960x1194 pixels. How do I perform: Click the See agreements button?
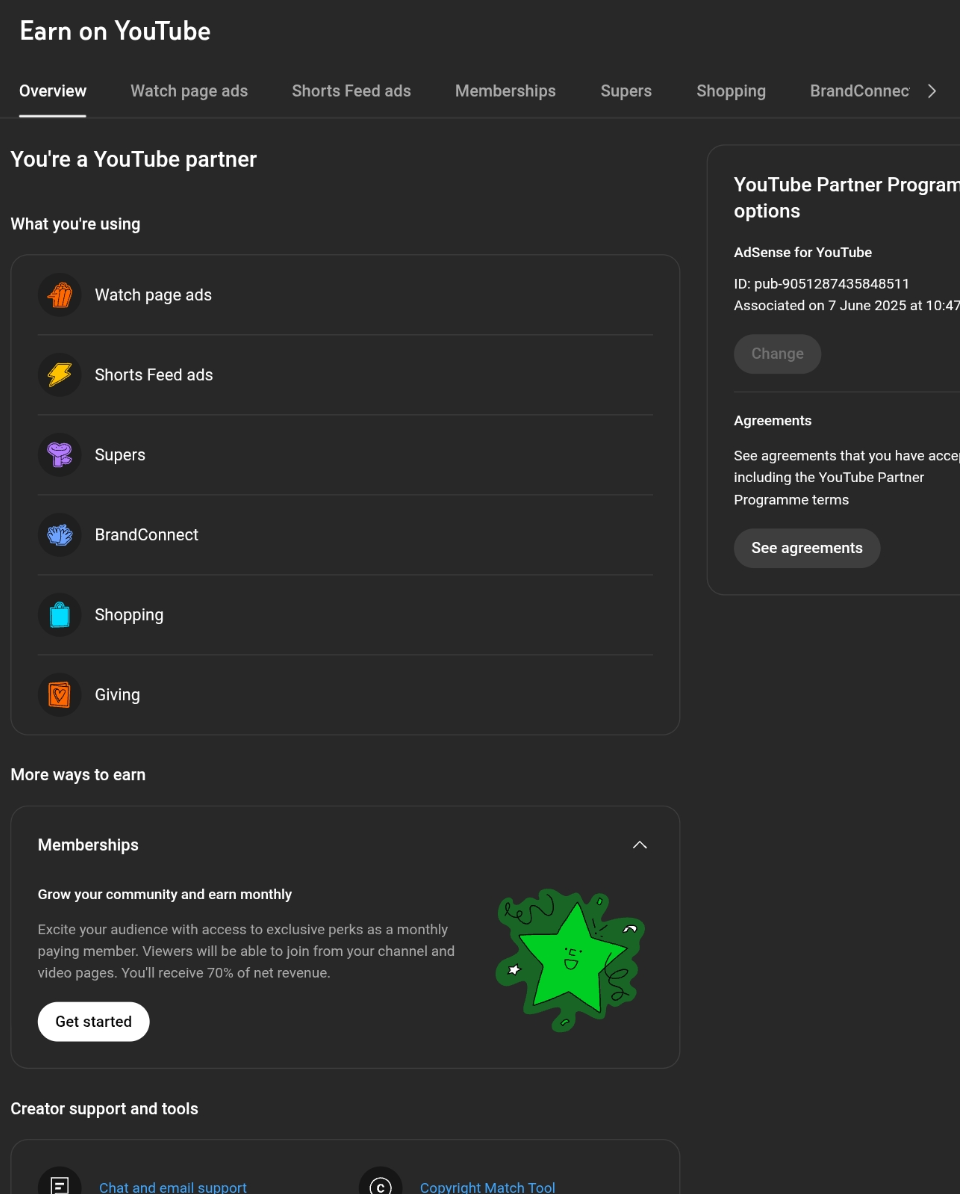pos(806,548)
